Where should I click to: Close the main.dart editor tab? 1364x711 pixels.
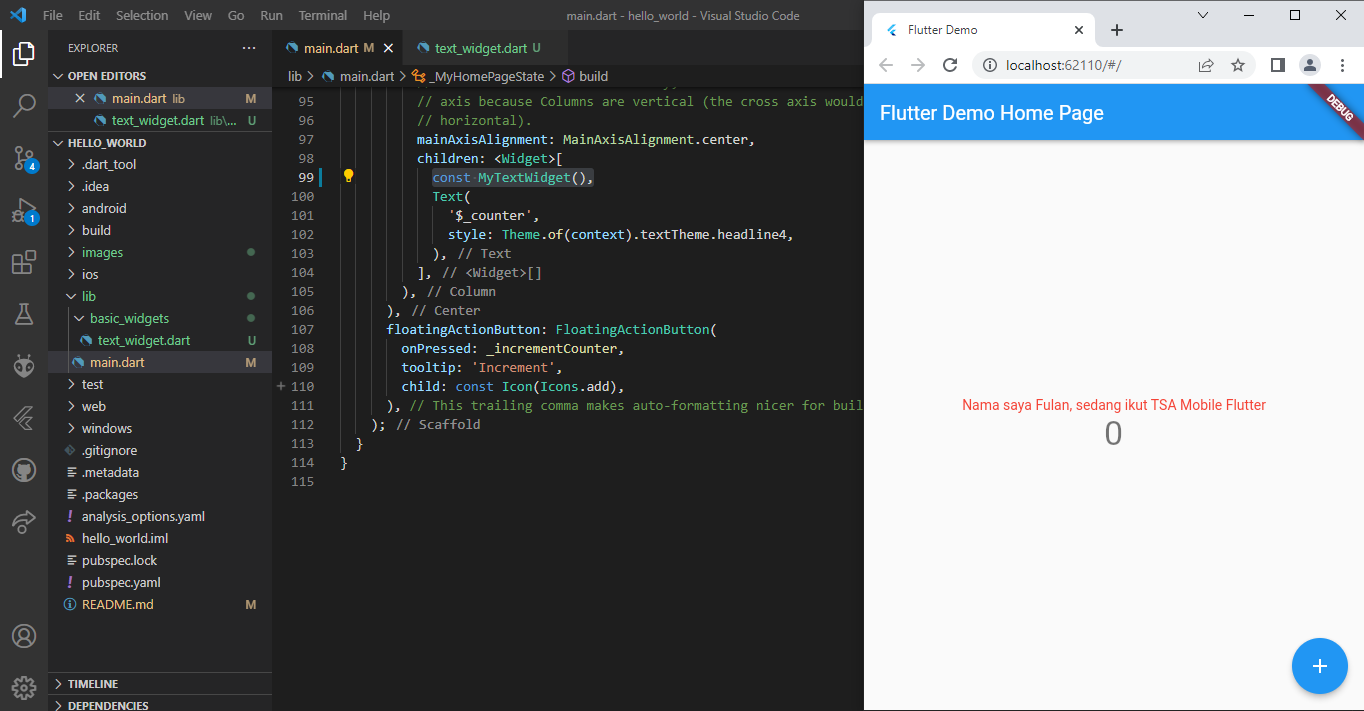tap(388, 48)
